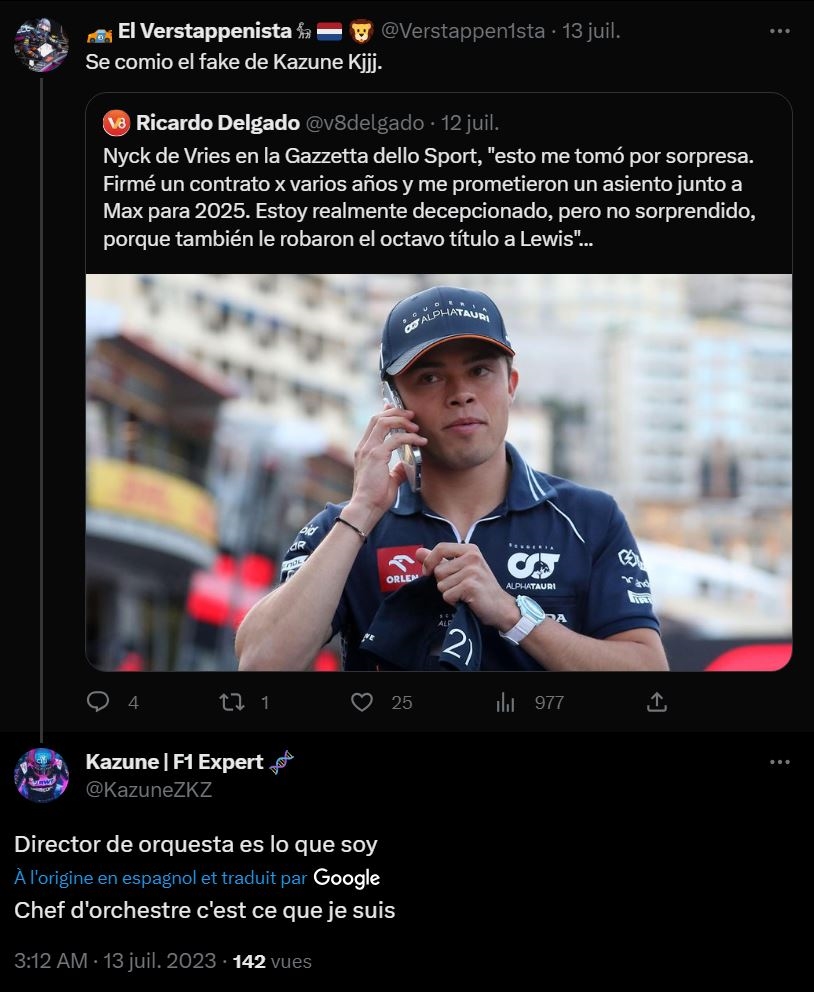
Task: Open more options on Kazune's tweet
Action: pos(780,762)
